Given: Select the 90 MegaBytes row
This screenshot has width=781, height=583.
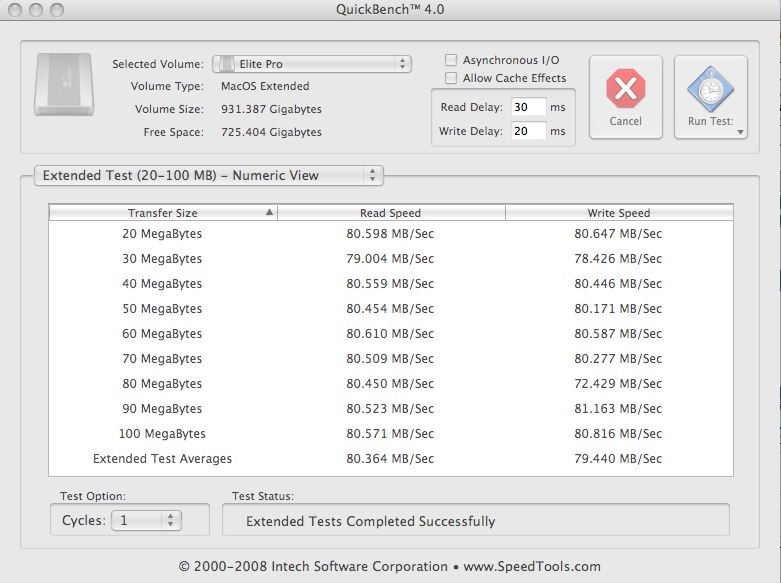Looking at the screenshot, I should pos(391,409).
